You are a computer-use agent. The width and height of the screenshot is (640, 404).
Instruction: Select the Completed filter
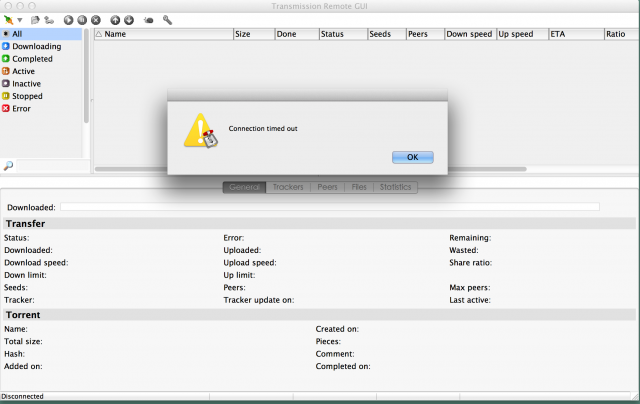point(41,59)
